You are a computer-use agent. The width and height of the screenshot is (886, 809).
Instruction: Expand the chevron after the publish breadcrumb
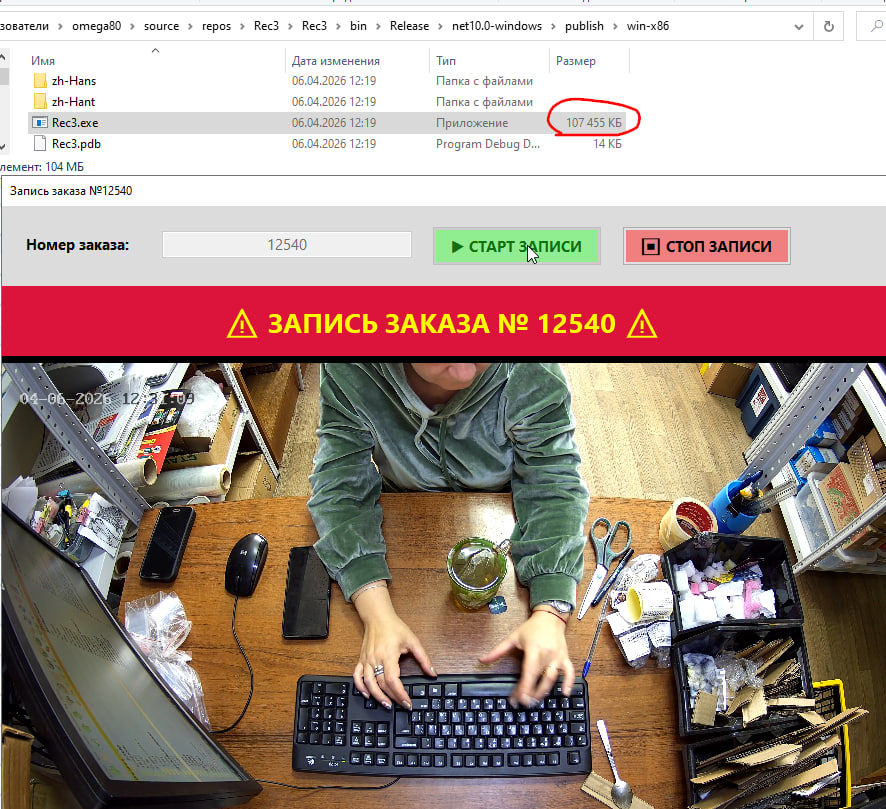pyautogui.click(x=617, y=26)
